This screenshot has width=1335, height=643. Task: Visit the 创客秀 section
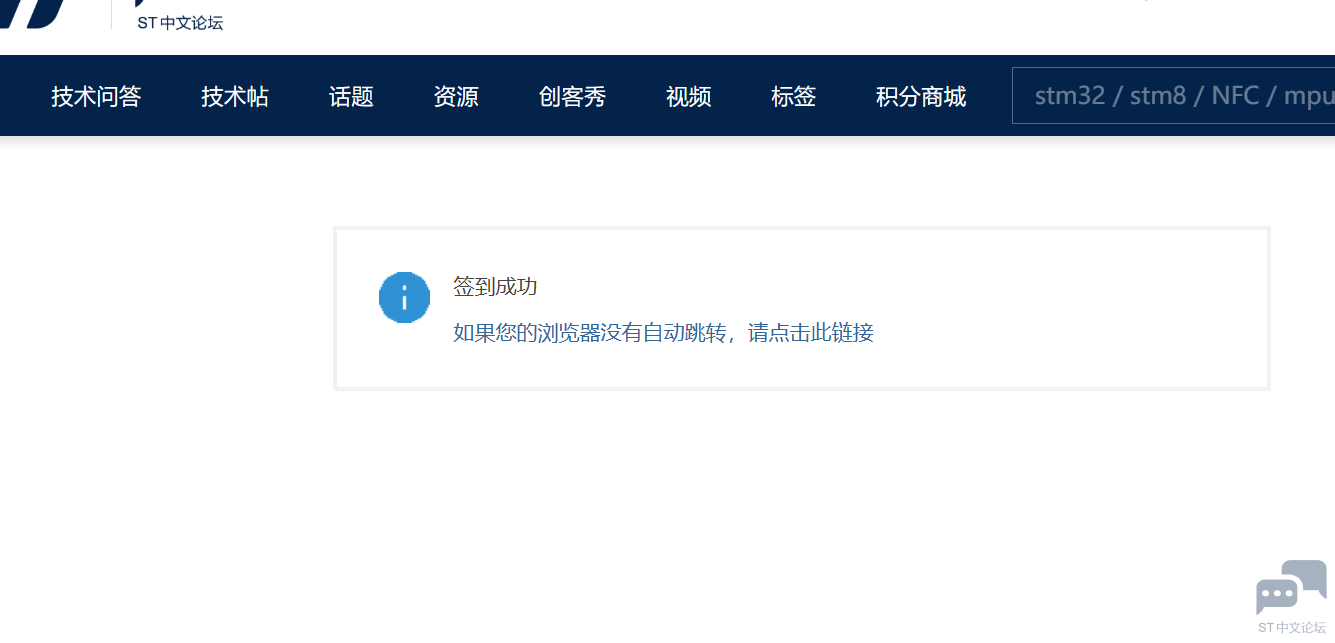point(572,96)
